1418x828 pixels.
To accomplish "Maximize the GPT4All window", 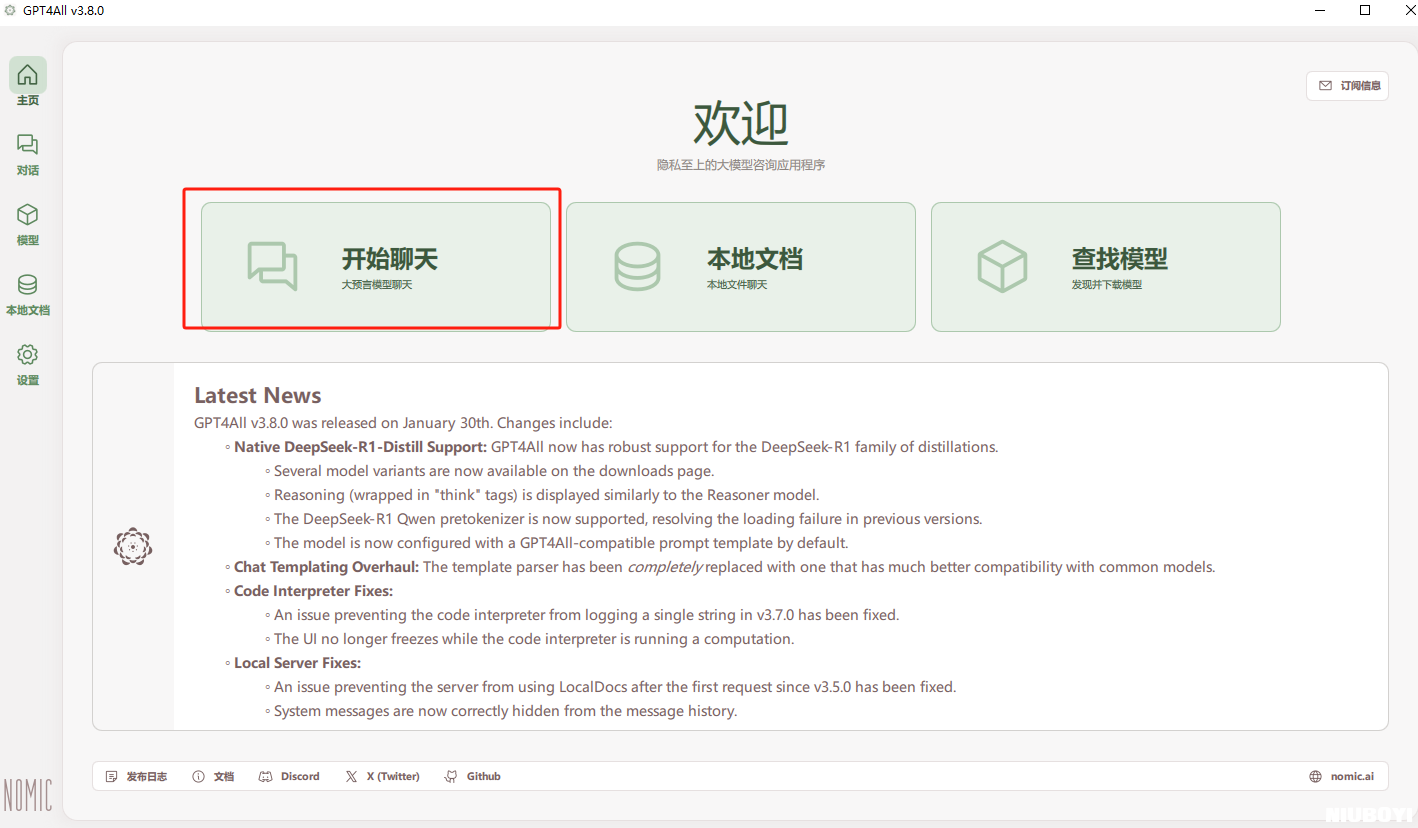I will click(x=1364, y=10).
